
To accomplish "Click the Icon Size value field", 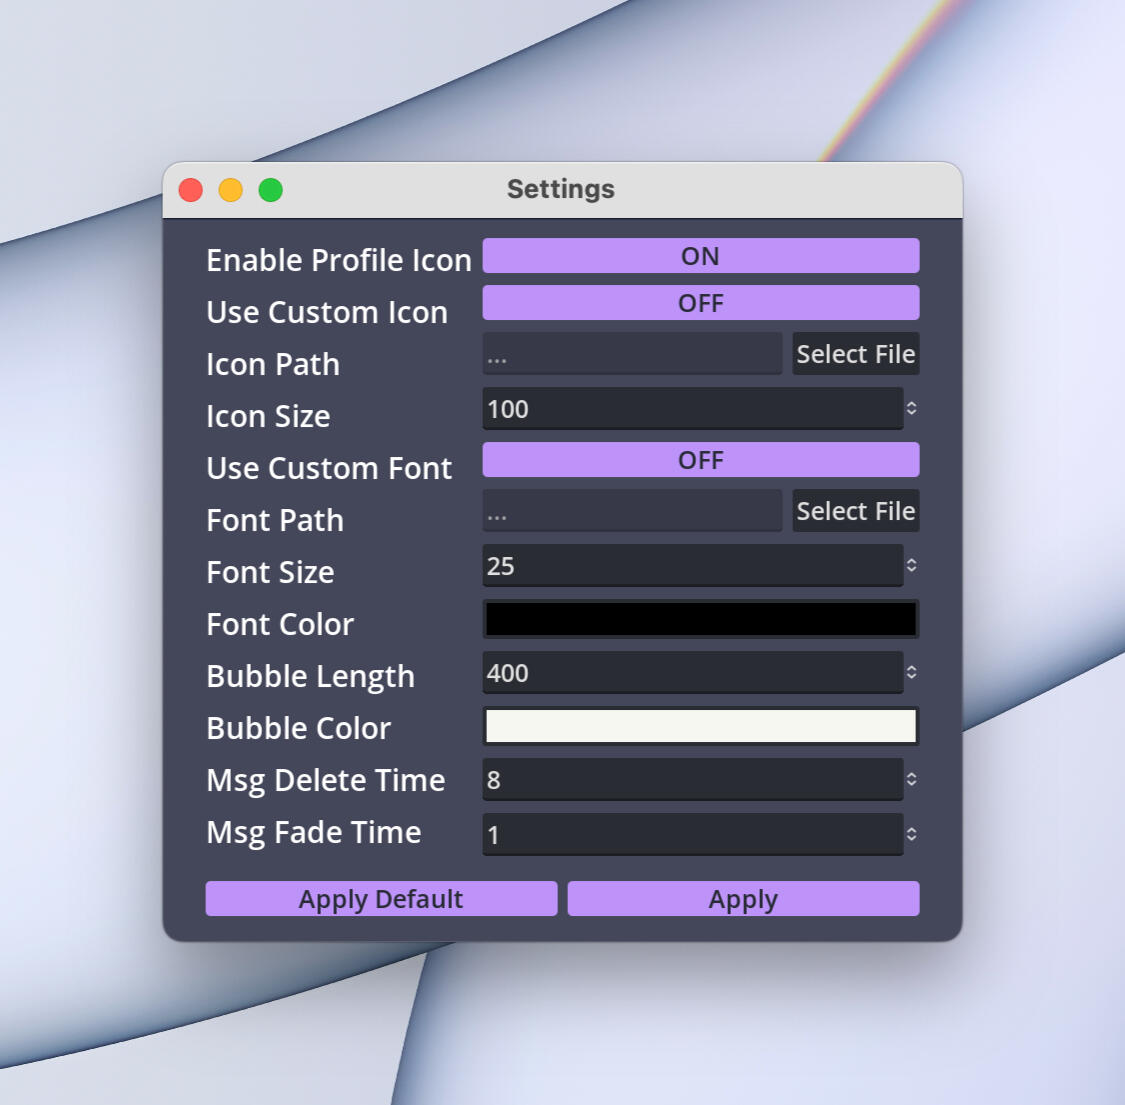I will [692, 409].
